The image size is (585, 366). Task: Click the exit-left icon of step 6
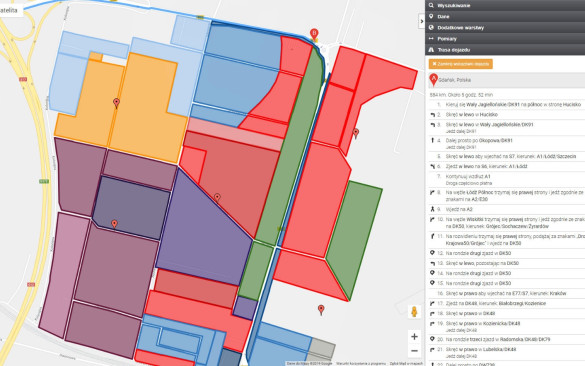[432, 166]
